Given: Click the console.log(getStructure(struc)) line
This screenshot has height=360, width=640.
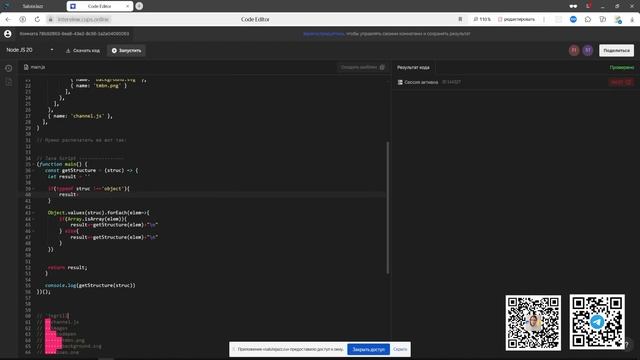Looking at the screenshot, I should (x=90, y=285).
